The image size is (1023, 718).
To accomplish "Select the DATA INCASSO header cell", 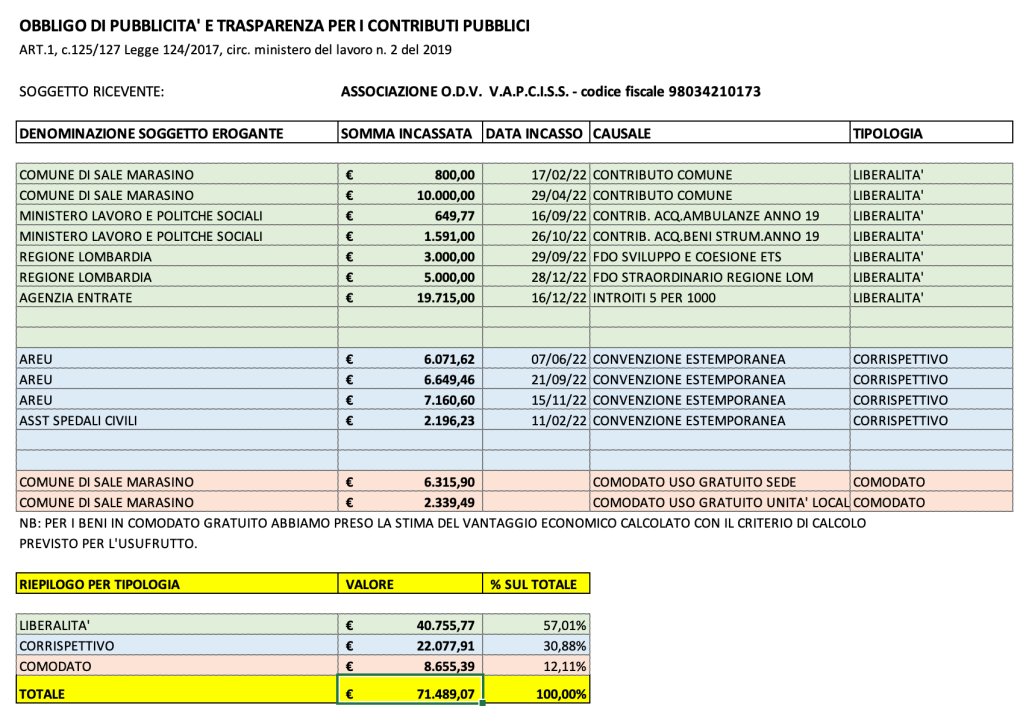I will [x=535, y=133].
